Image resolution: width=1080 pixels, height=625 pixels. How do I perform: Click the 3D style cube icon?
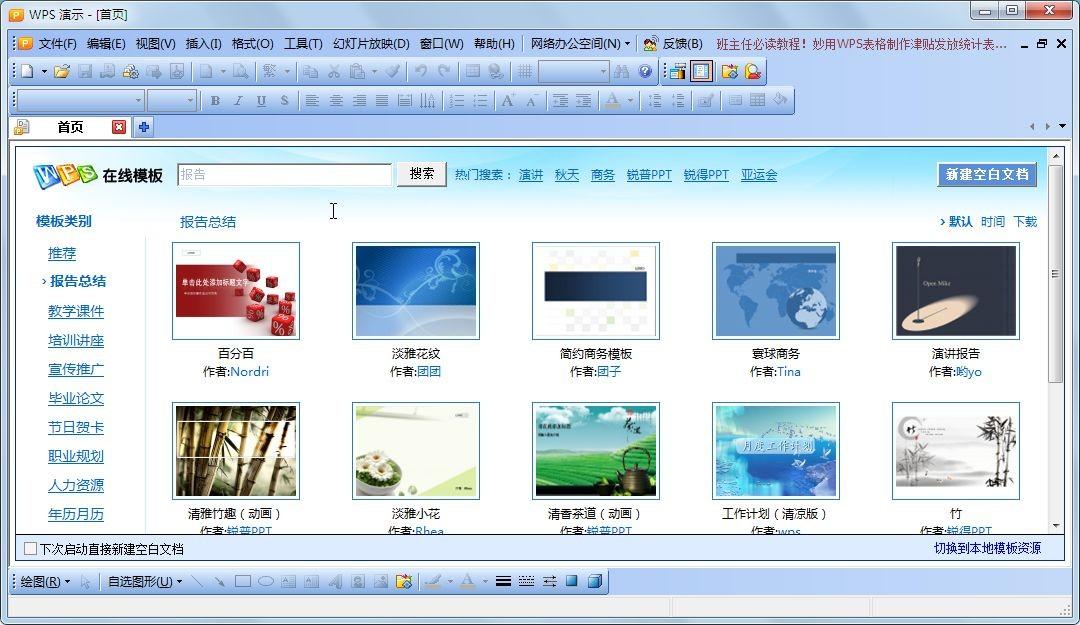[594, 581]
